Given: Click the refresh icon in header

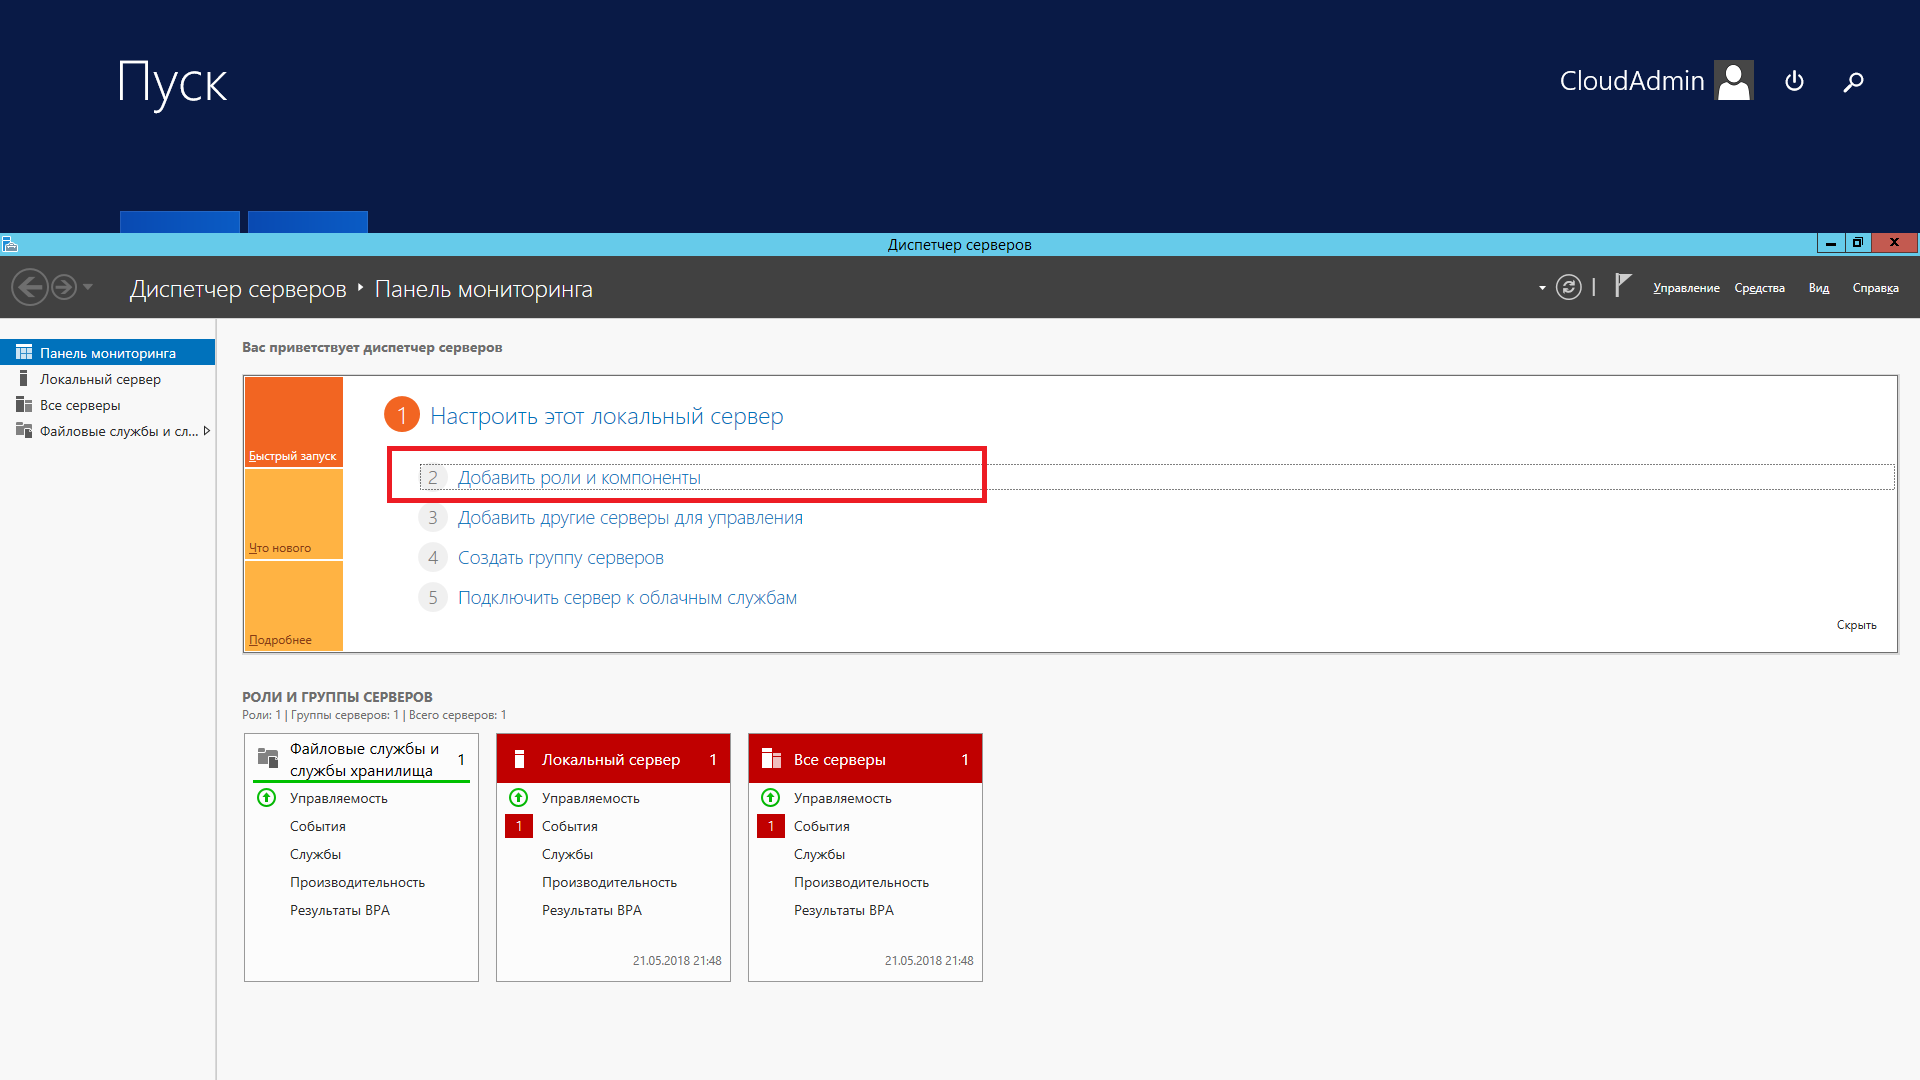Looking at the screenshot, I should [x=1568, y=288].
